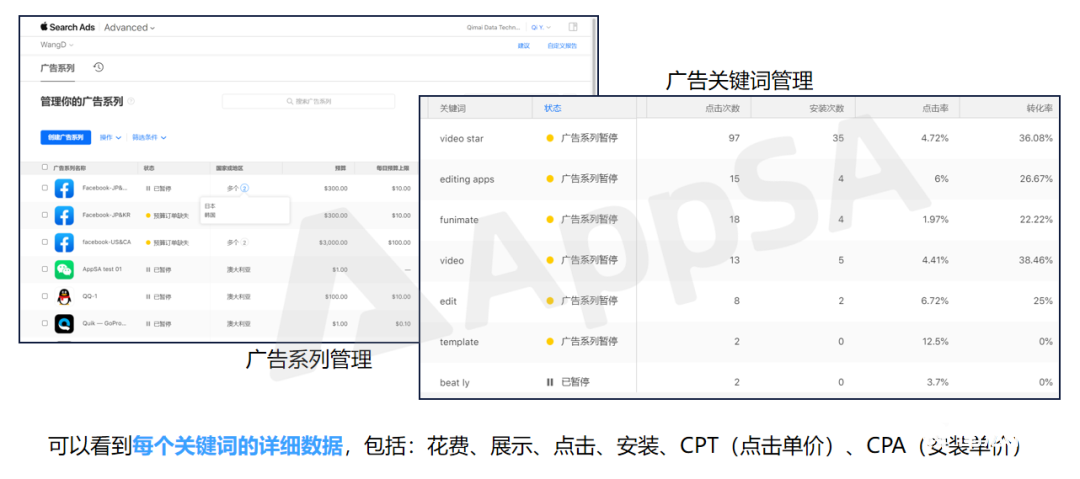Switch to the 广告系列 tab
This screenshot has height=479, width=1080.
point(57,68)
